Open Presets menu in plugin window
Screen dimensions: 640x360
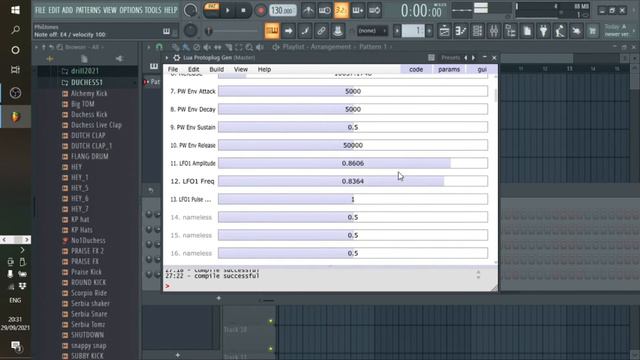click(450, 58)
